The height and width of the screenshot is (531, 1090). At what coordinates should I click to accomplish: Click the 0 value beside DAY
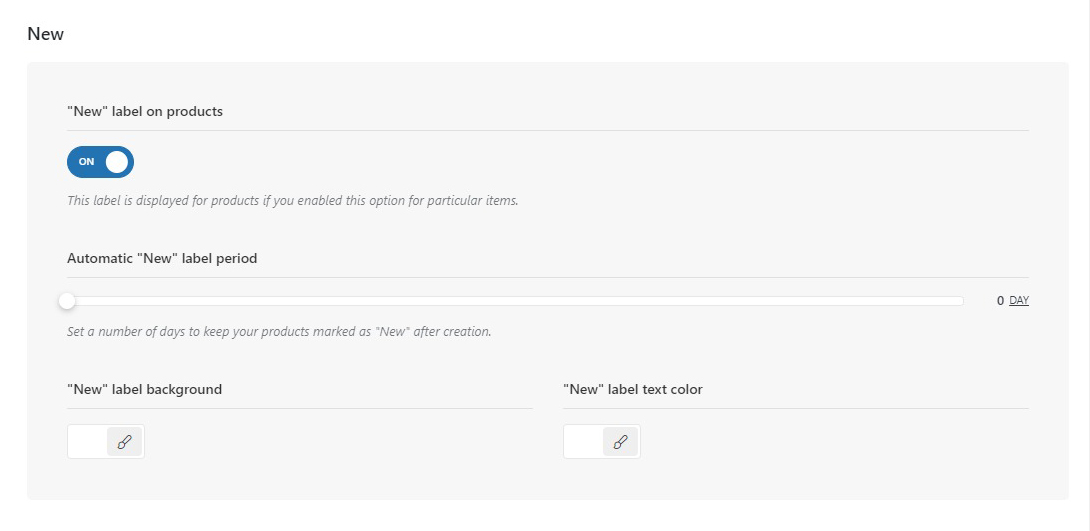[x=1000, y=300]
